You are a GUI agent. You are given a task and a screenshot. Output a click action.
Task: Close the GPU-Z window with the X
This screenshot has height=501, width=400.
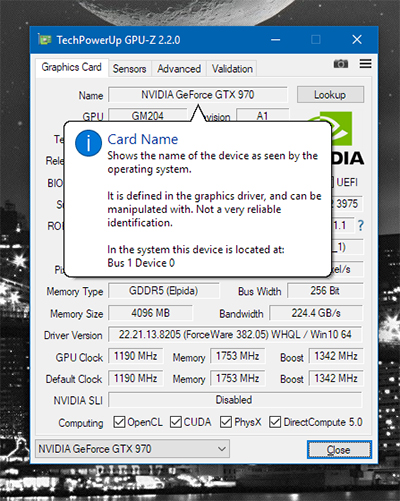(x=357, y=40)
